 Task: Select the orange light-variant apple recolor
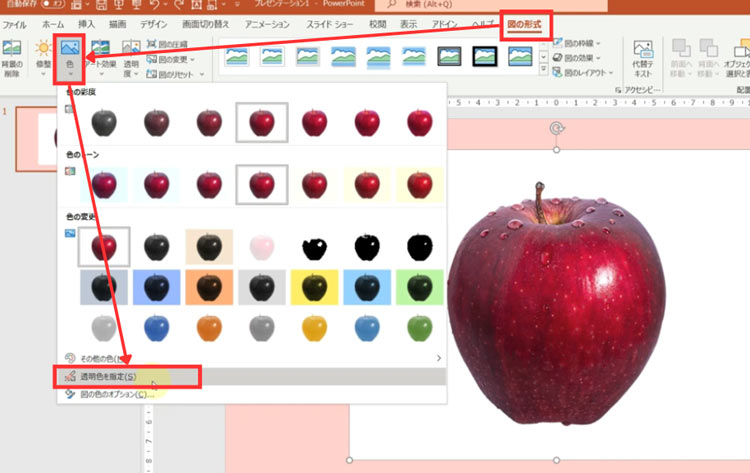coord(209,329)
